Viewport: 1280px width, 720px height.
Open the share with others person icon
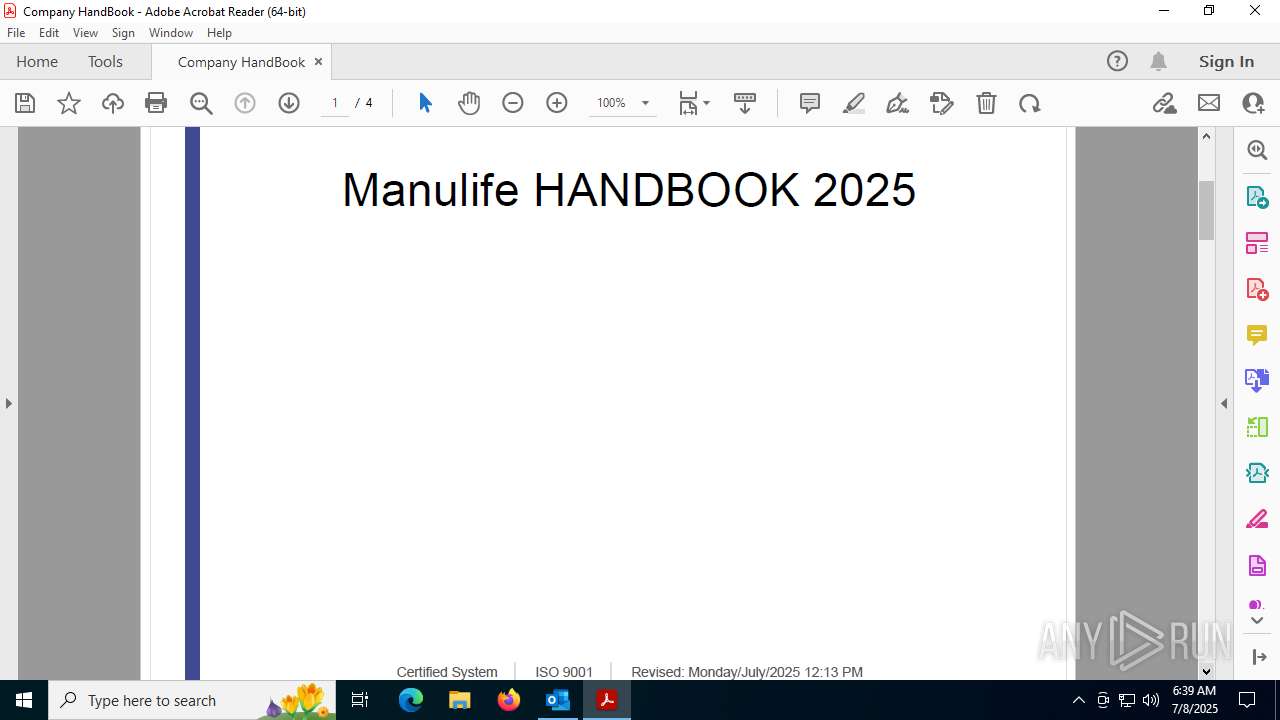pos(1253,103)
